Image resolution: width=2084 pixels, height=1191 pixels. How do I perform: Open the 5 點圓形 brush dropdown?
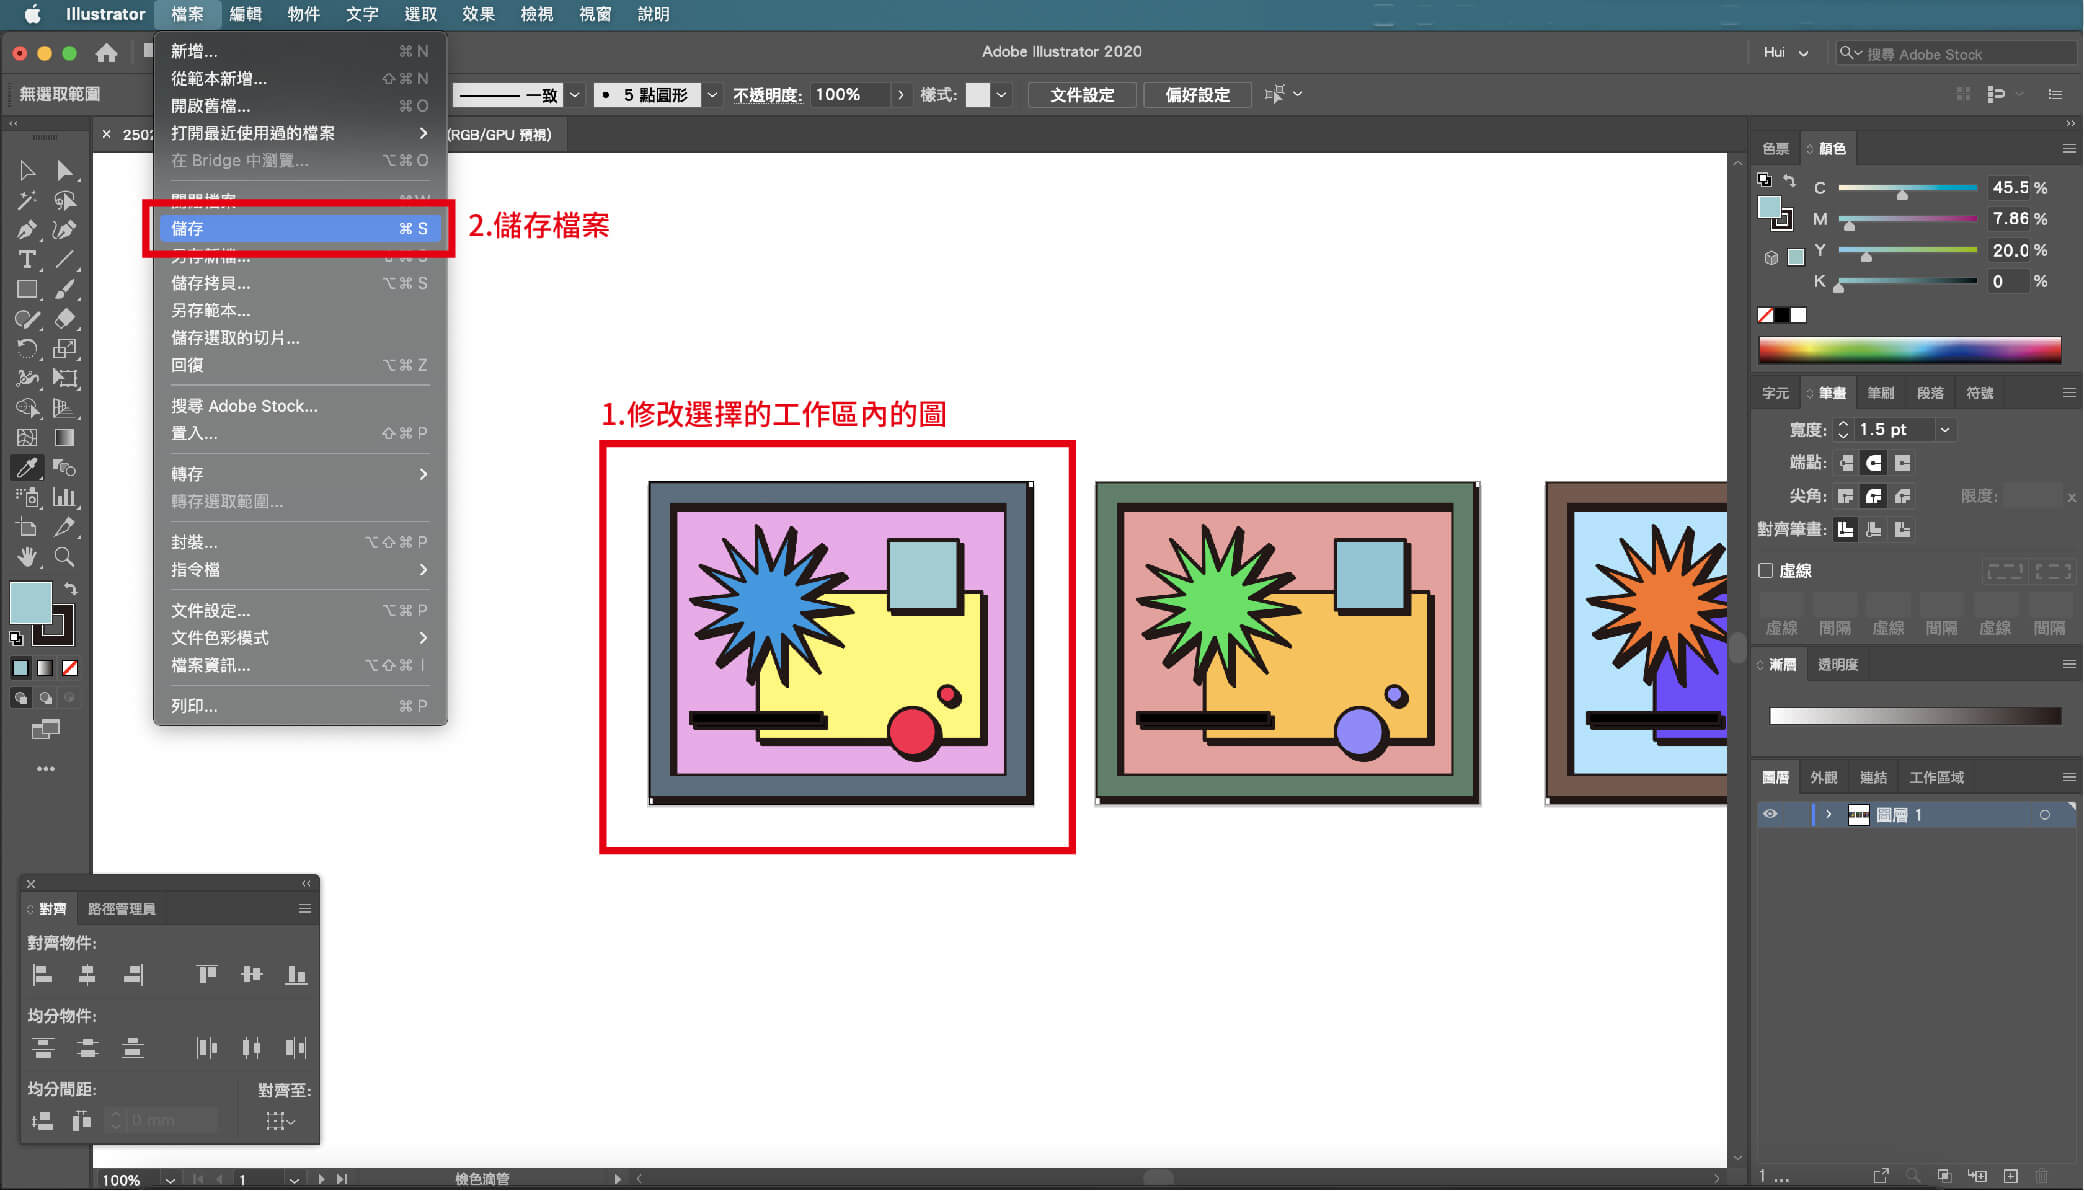(713, 95)
